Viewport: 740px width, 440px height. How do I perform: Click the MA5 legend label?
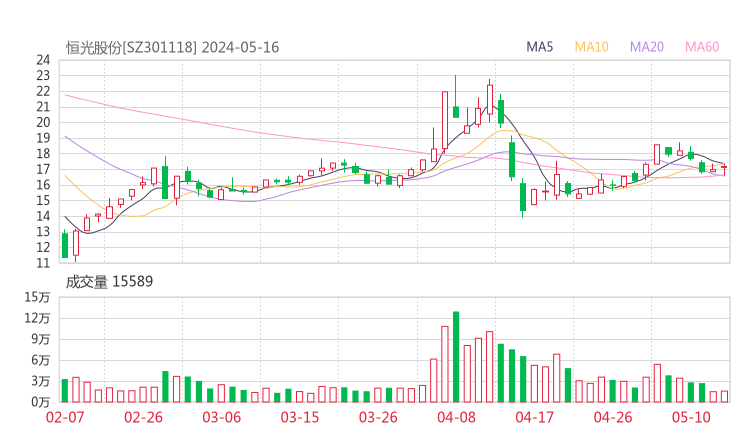point(539,47)
